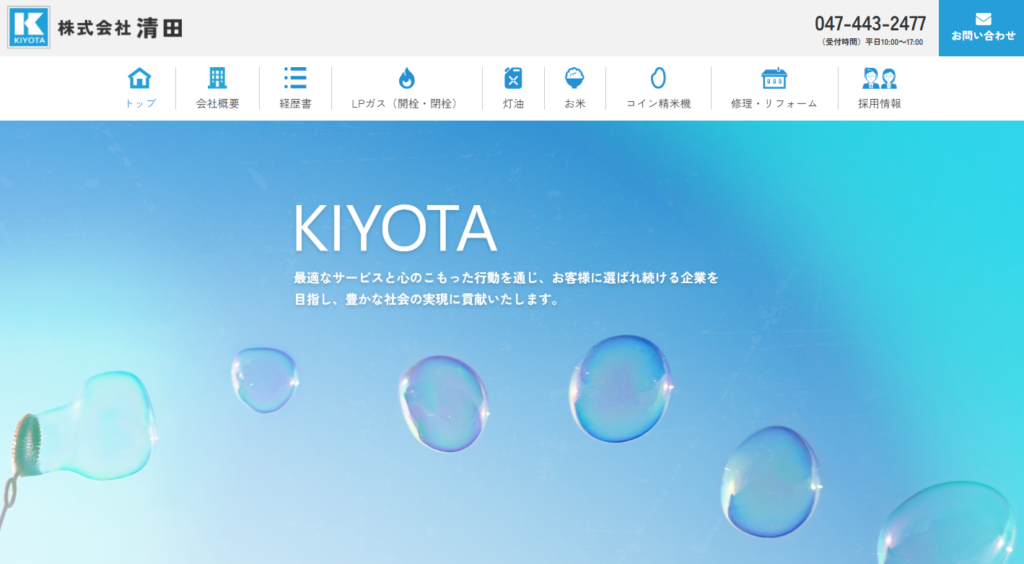Click the envelope contact icon
Screen dimensions: 1024x564
(x=983, y=19)
